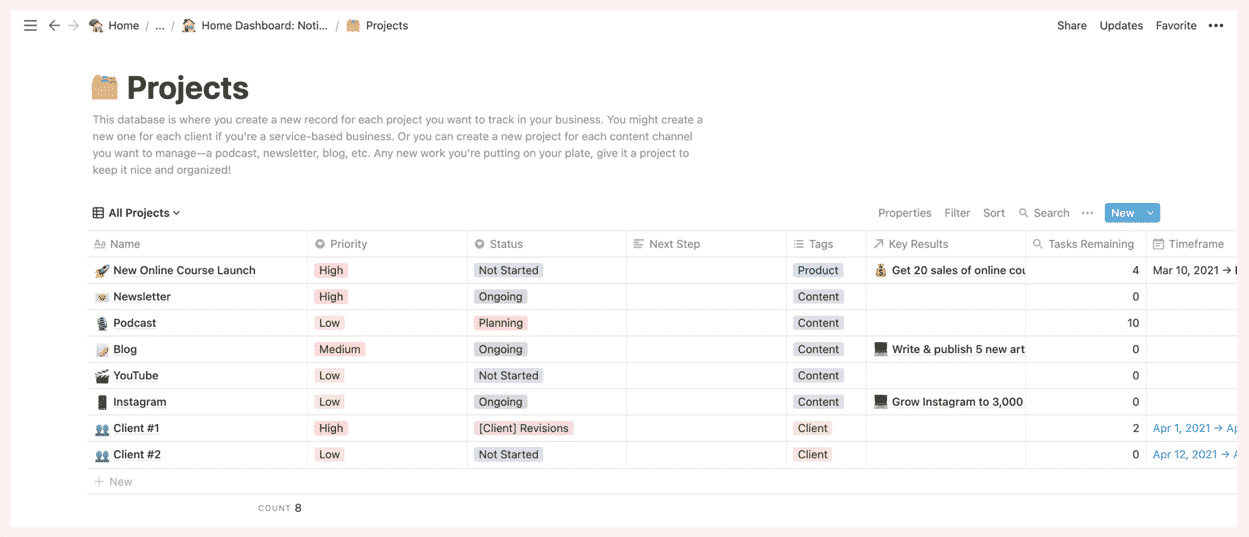Click the large Projects page icon

(x=105, y=88)
